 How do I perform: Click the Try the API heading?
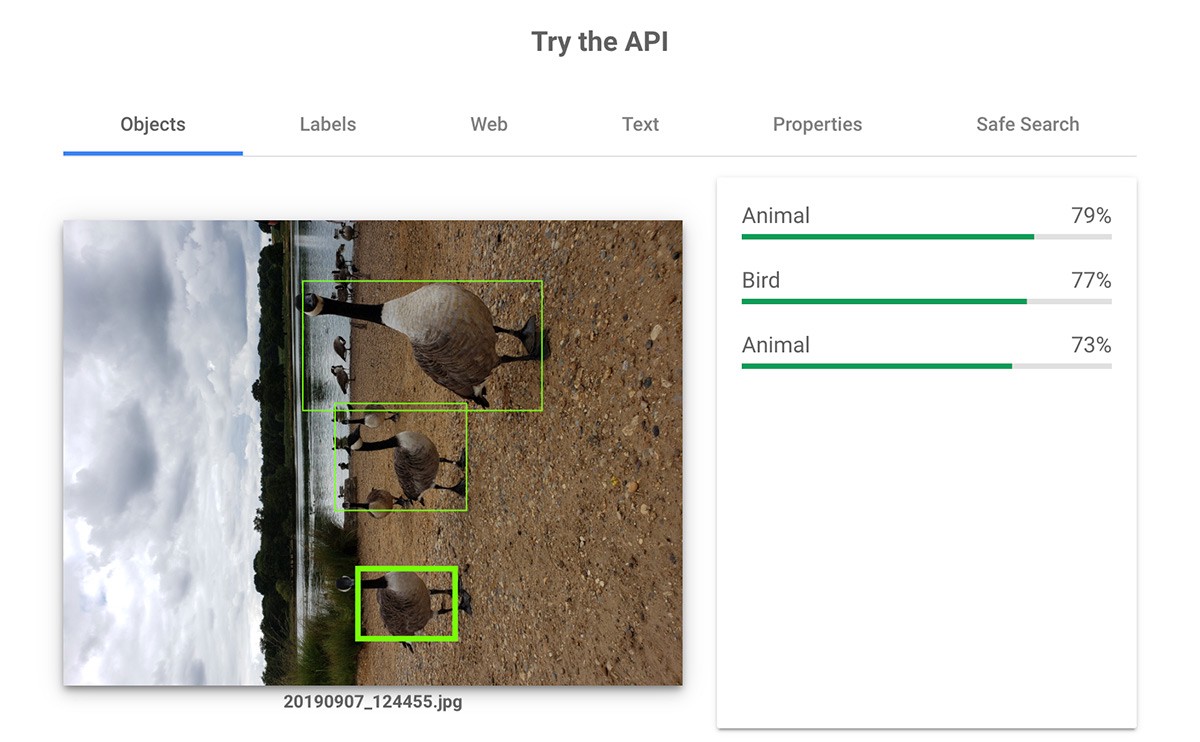pos(600,42)
